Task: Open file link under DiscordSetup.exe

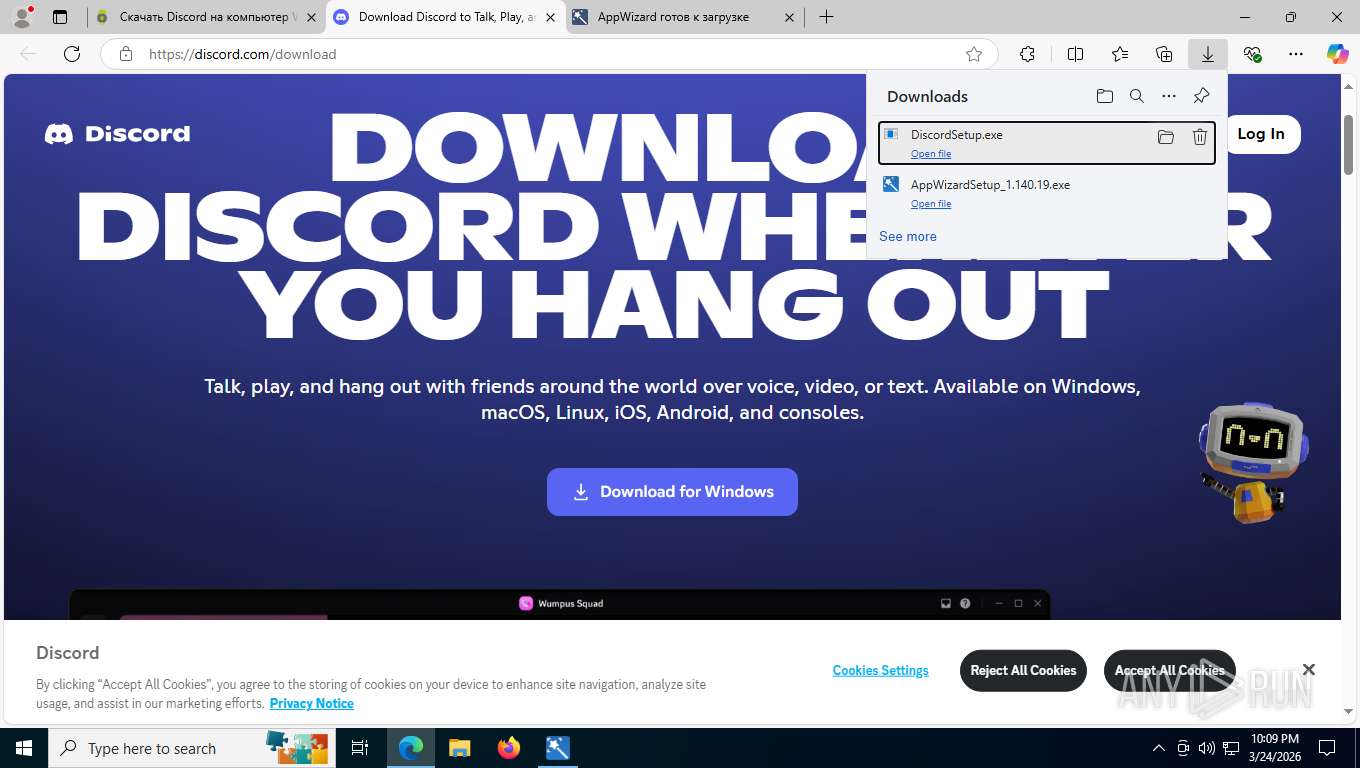Action: click(931, 154)
